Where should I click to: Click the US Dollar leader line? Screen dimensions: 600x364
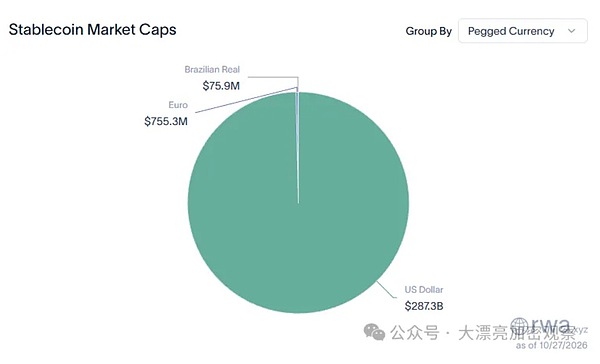386,290
